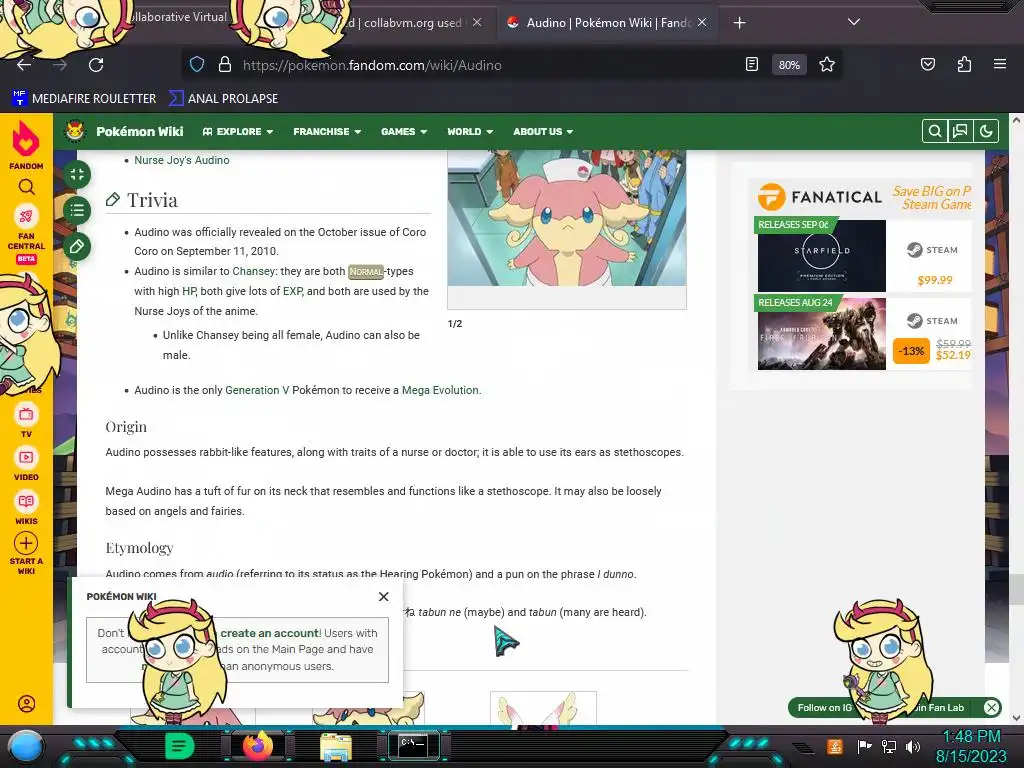The height and width of the screenshot is (768, 1024).
Task: Bookmark this page with the star icon
Action: [827, 65]
